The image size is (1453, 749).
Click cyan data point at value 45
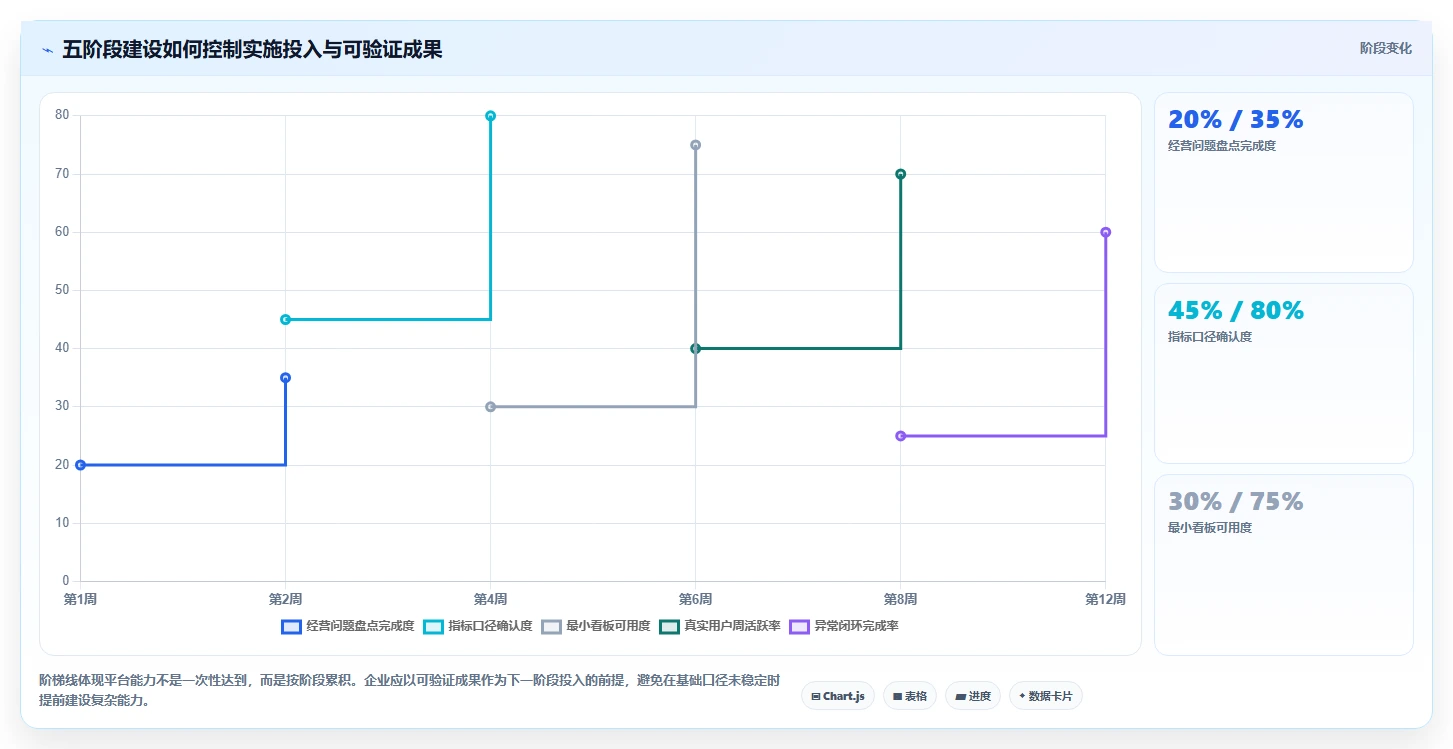point(285,320)
